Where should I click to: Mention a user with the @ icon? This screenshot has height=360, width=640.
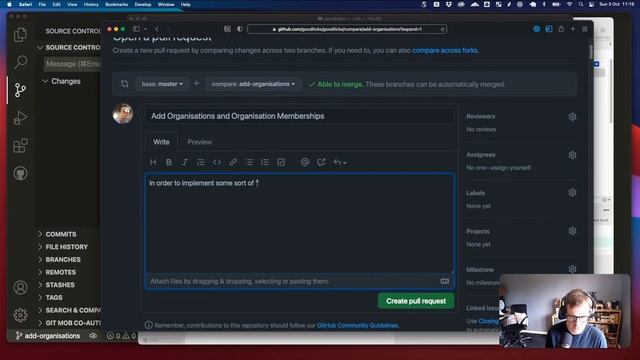pos(305,162)
